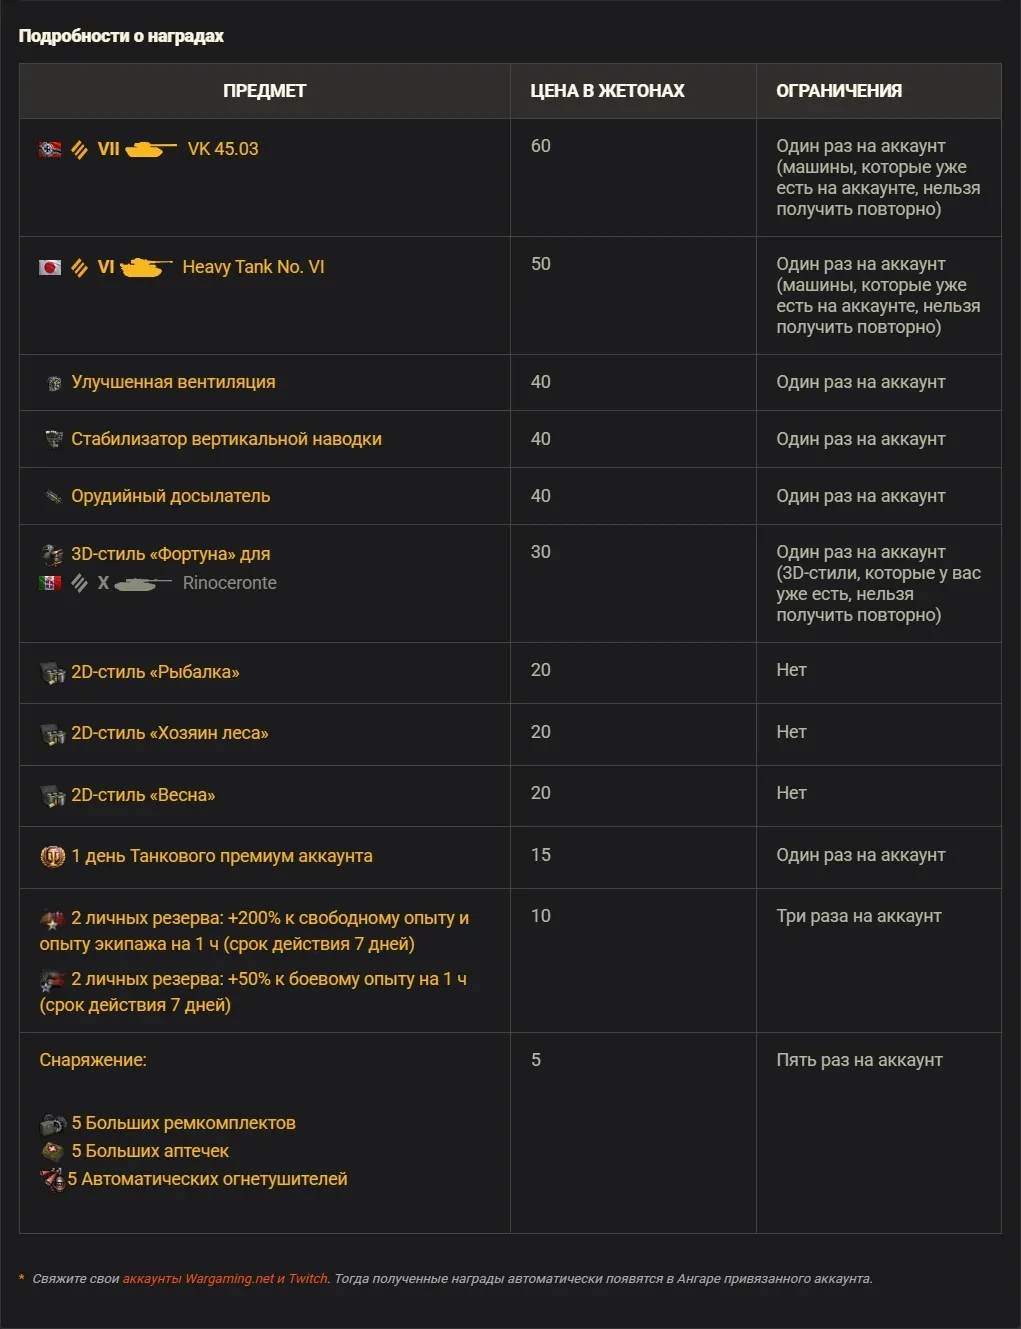Open the VK 45.03 tank link
Screen dimensions: 1021x1329
pos(223,149)
